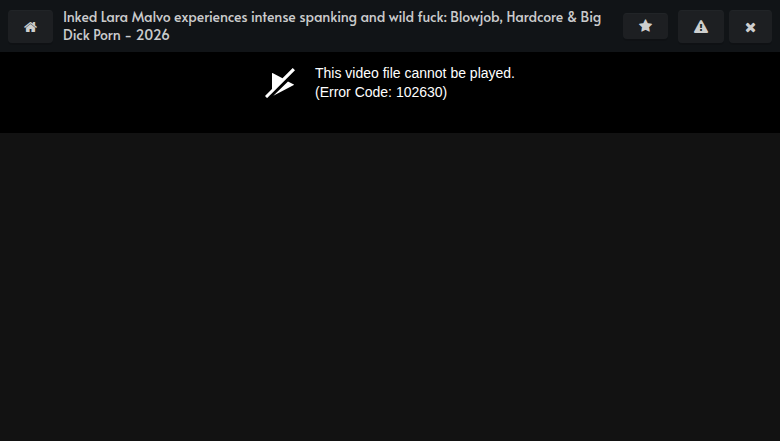The image size is (780, 441).
Task: Add this video to favorites with star
Action: [645, 26]
